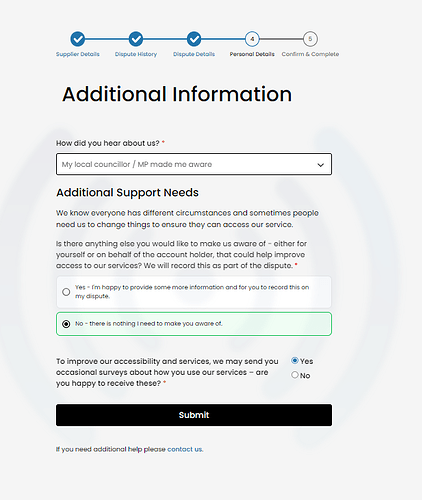This screenshot has width=422, height=500.
Task: Click the 'No - there is nothing' green option box
Action: point(194,324)
